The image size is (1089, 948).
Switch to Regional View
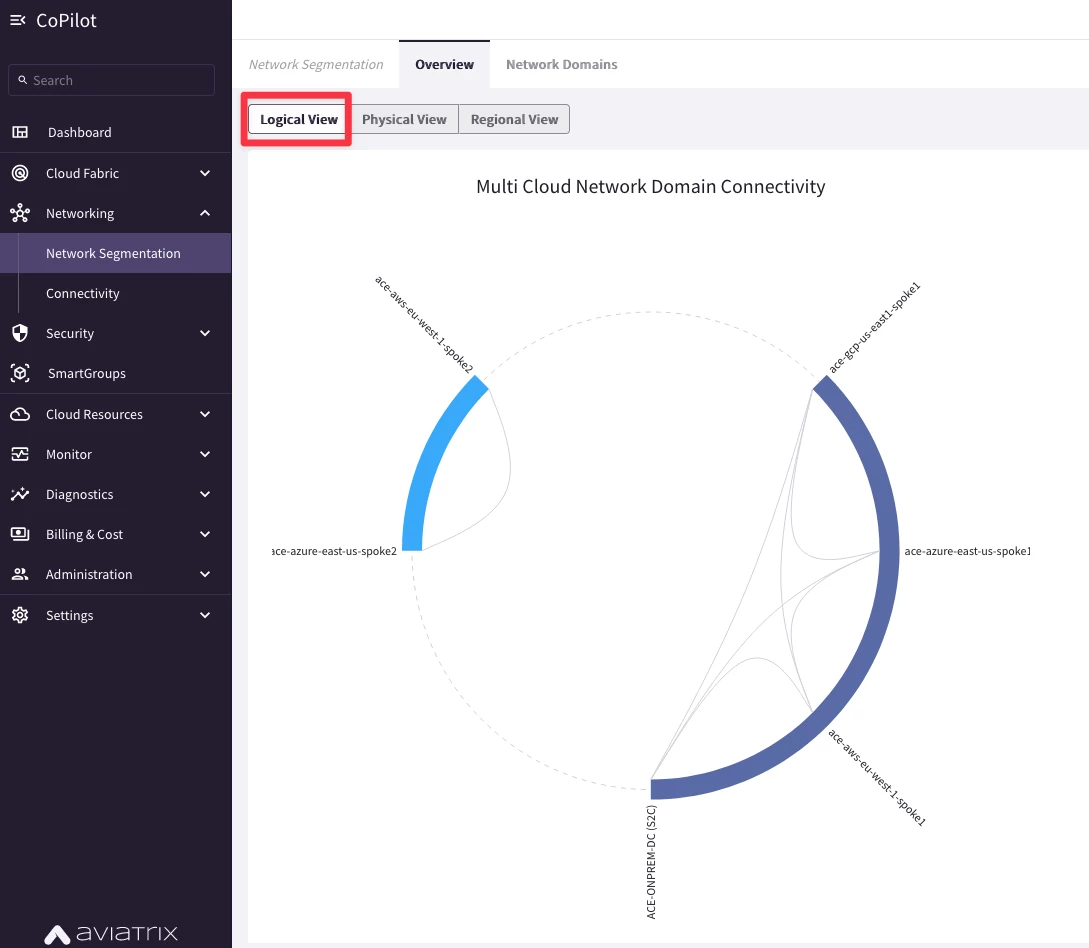click(515, 119)
